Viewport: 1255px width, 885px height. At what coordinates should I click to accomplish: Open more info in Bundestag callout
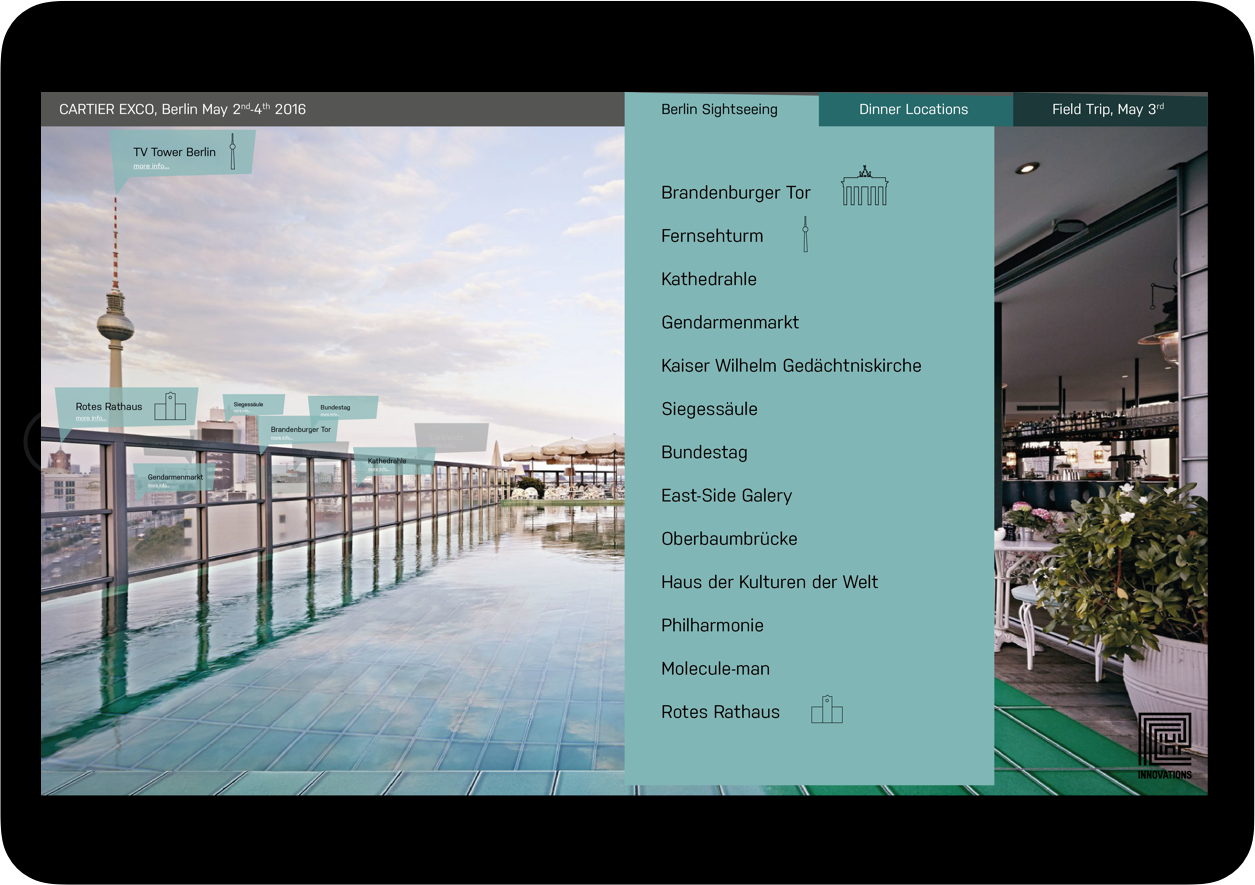329,415
